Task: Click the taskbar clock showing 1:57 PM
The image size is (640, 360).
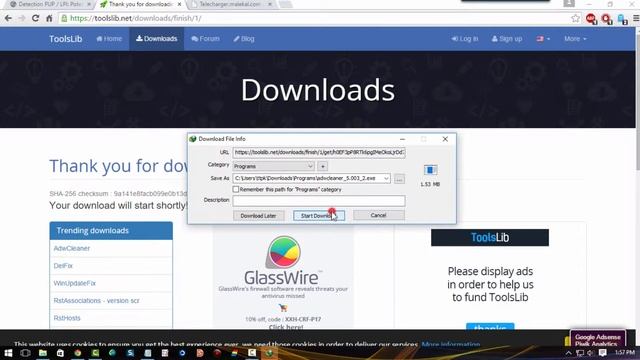Action: click(x=624, y=352)
